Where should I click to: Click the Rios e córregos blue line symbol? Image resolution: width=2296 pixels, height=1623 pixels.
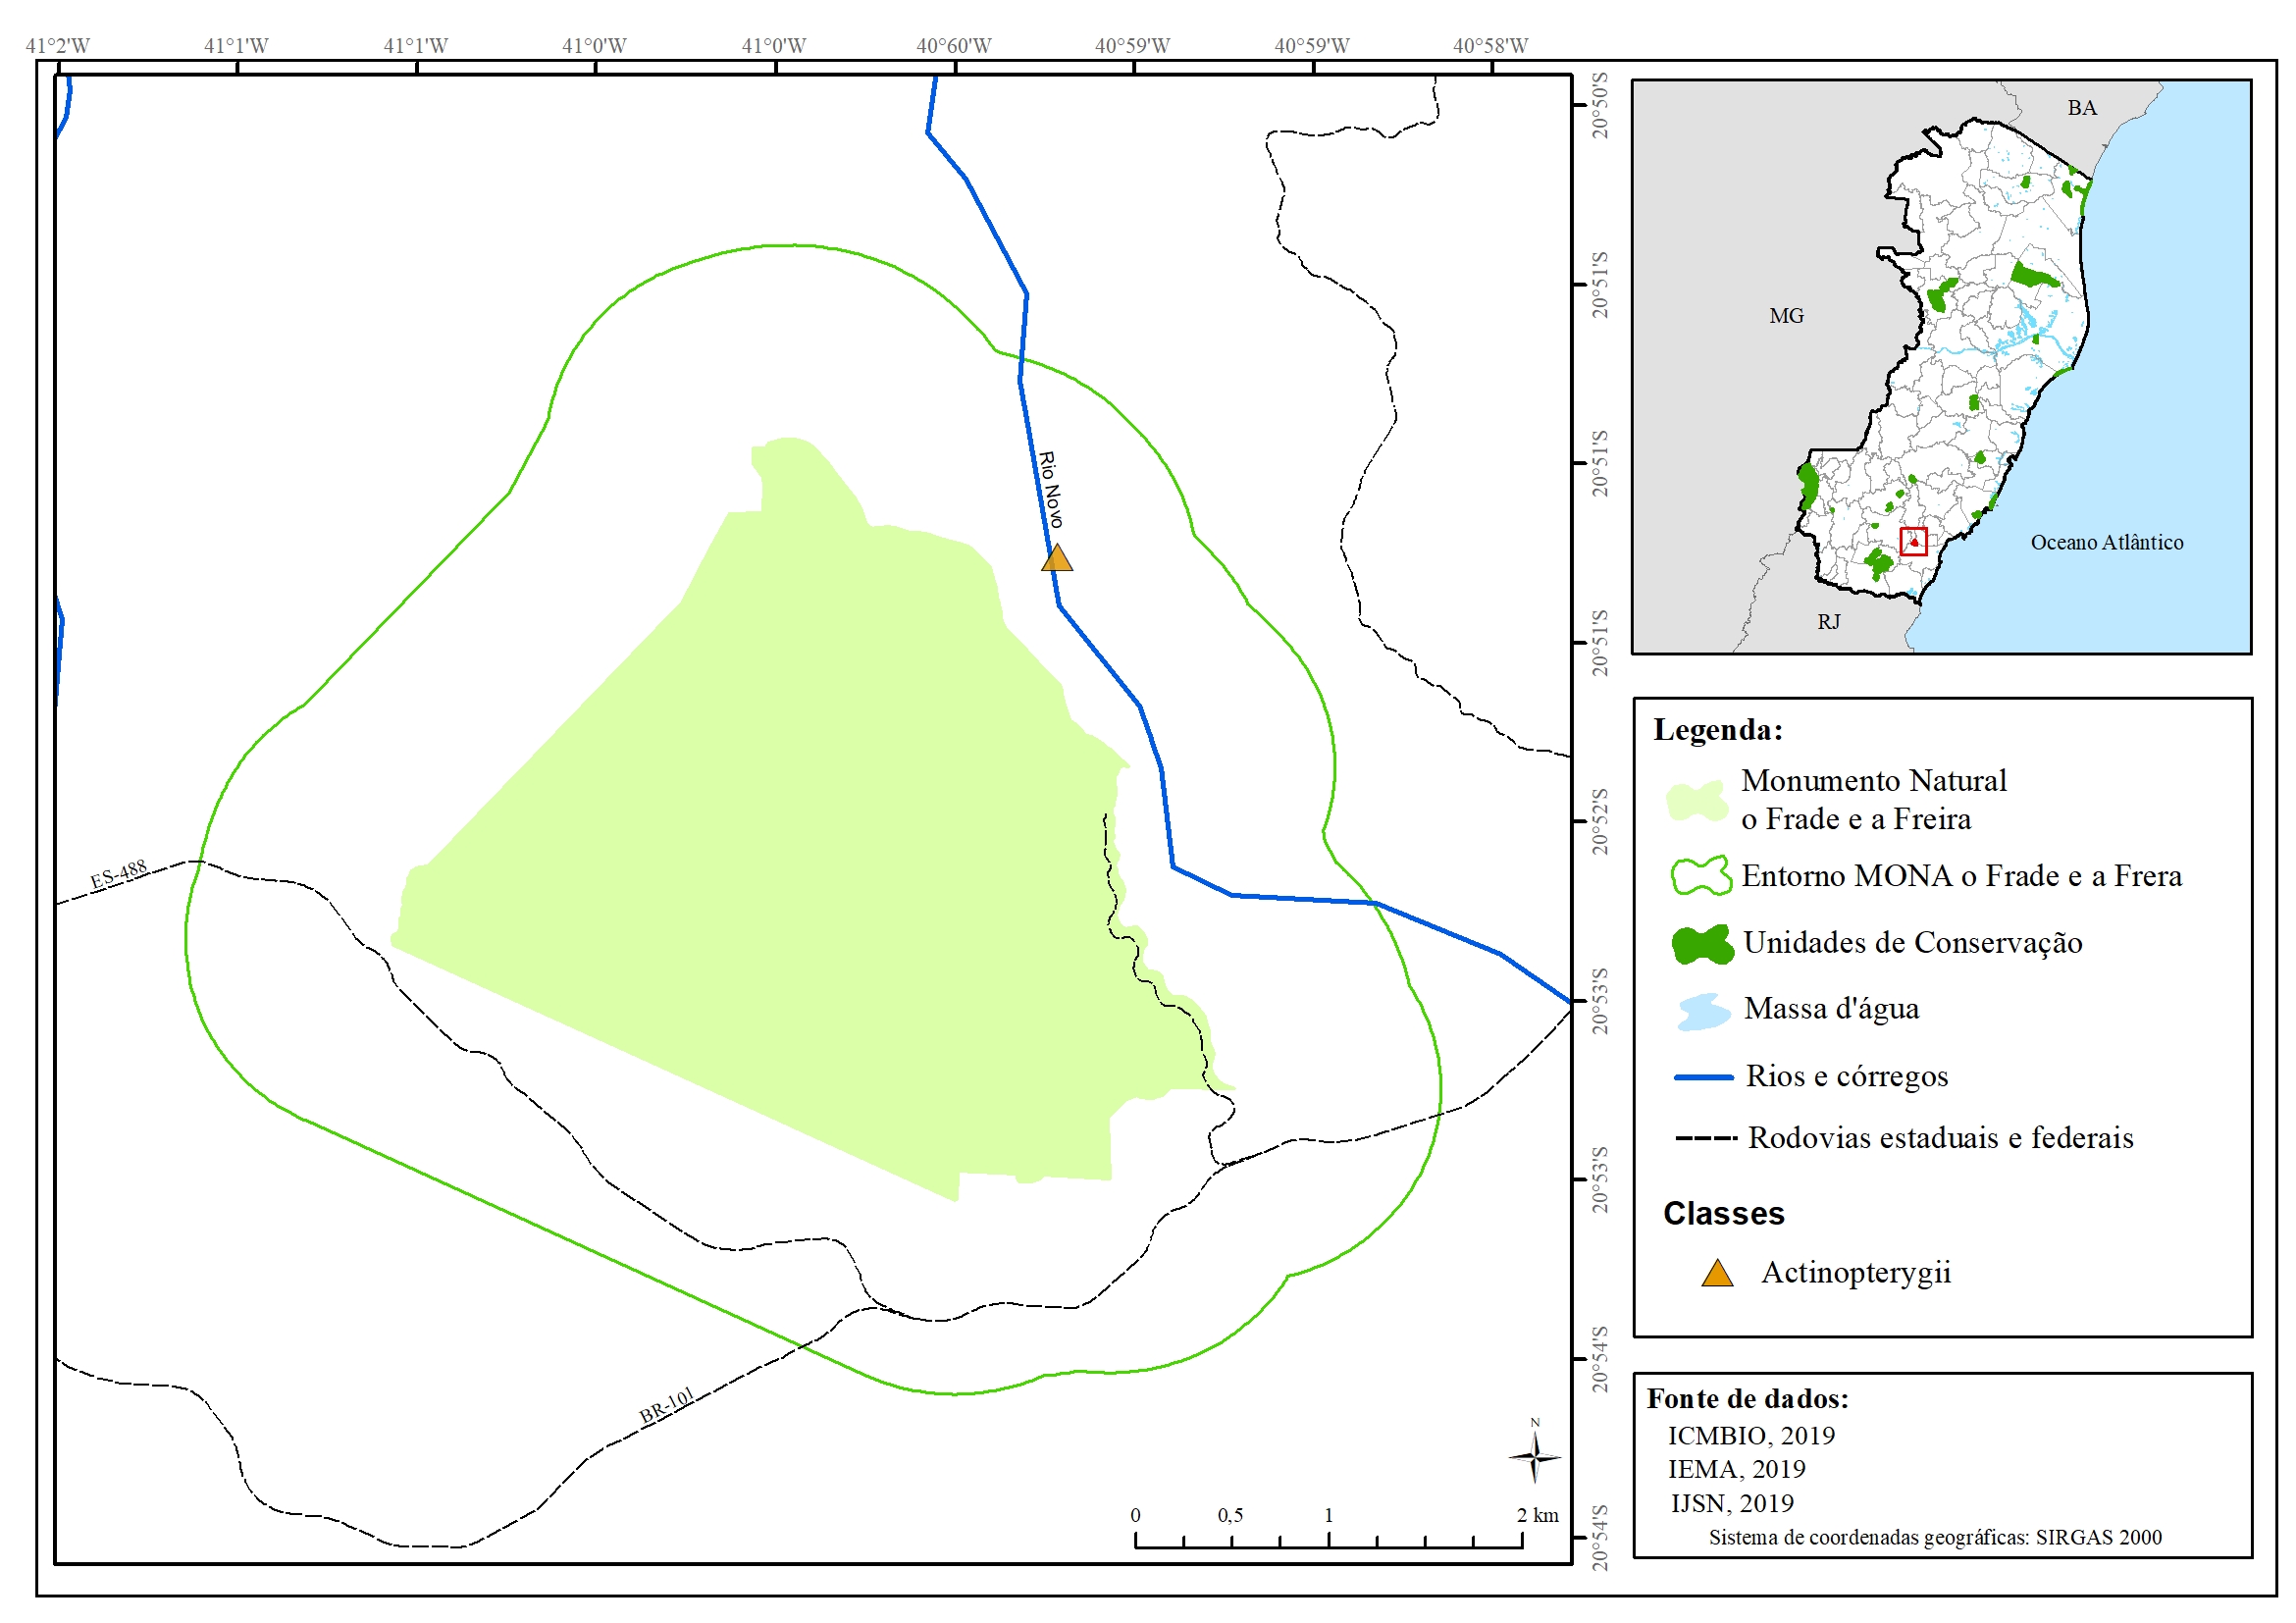1703,1078
